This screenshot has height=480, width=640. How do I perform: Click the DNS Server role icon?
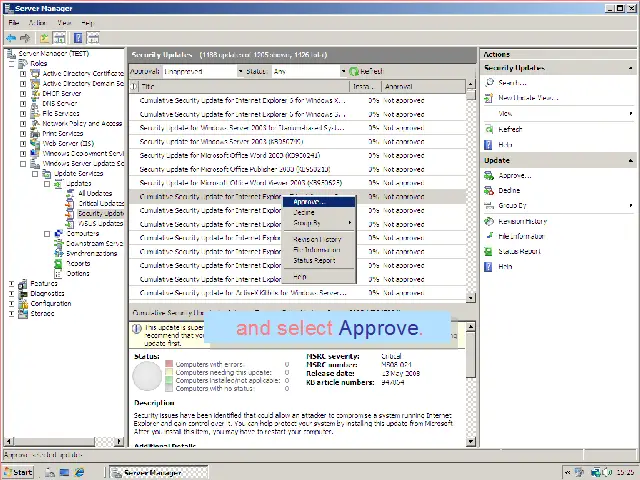coord(35,103)
